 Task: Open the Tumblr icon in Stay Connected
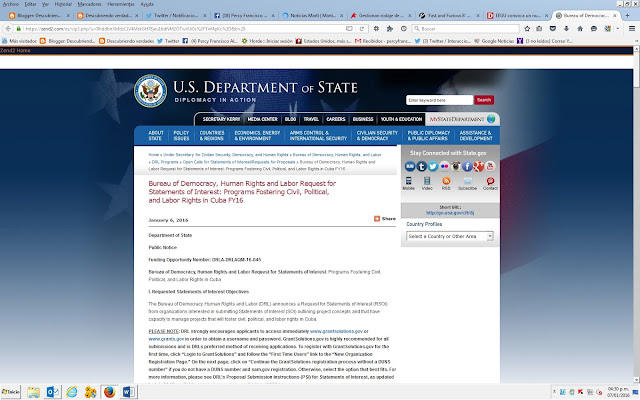coord(422,166)
